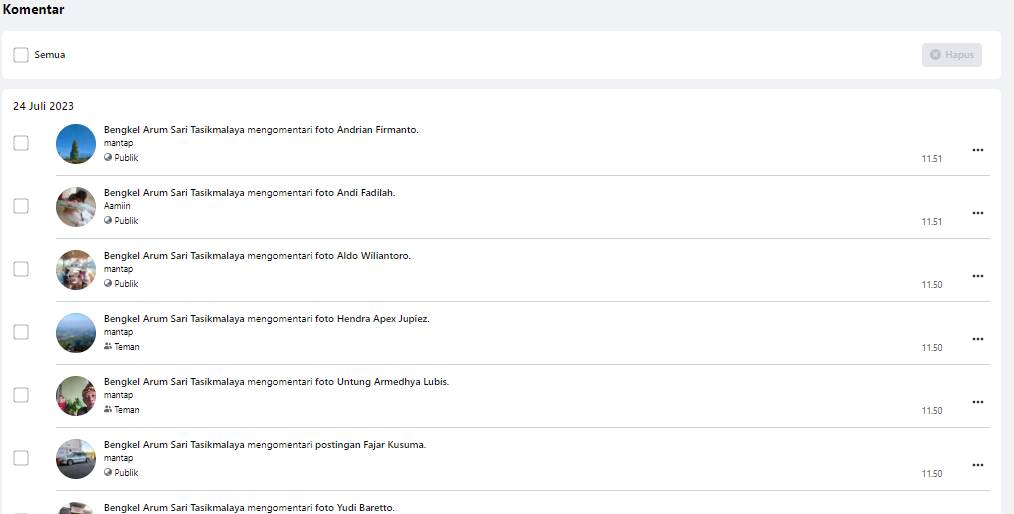Screen dimensions: 1014x514
Task: Check the Semua select-all checkbox
Action: [x=21, y=55]
